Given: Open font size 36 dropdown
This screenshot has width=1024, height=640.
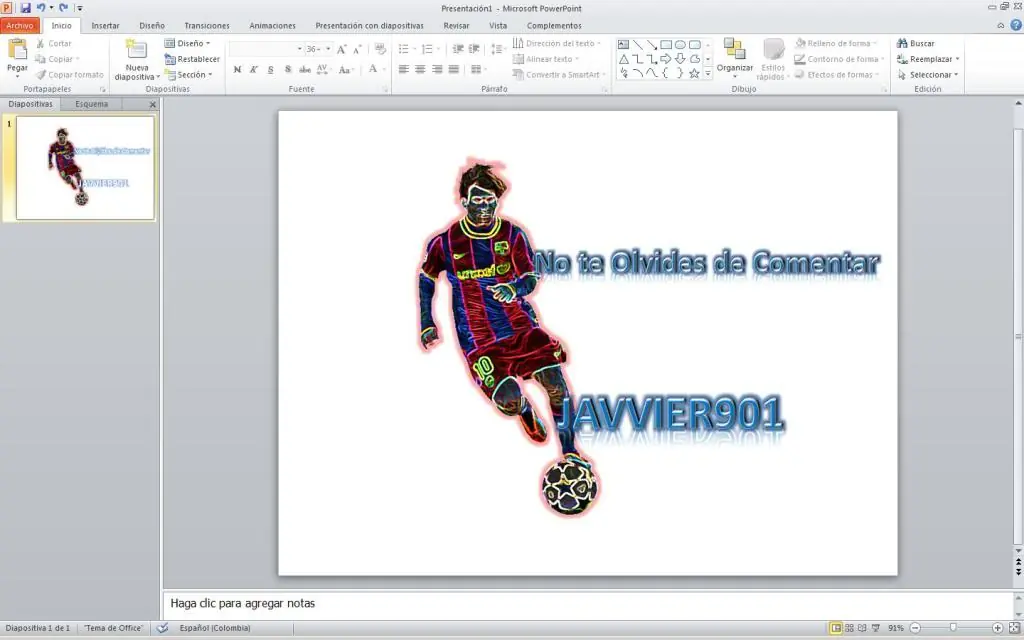Looking at the screenshot, I should pos(328,49).
